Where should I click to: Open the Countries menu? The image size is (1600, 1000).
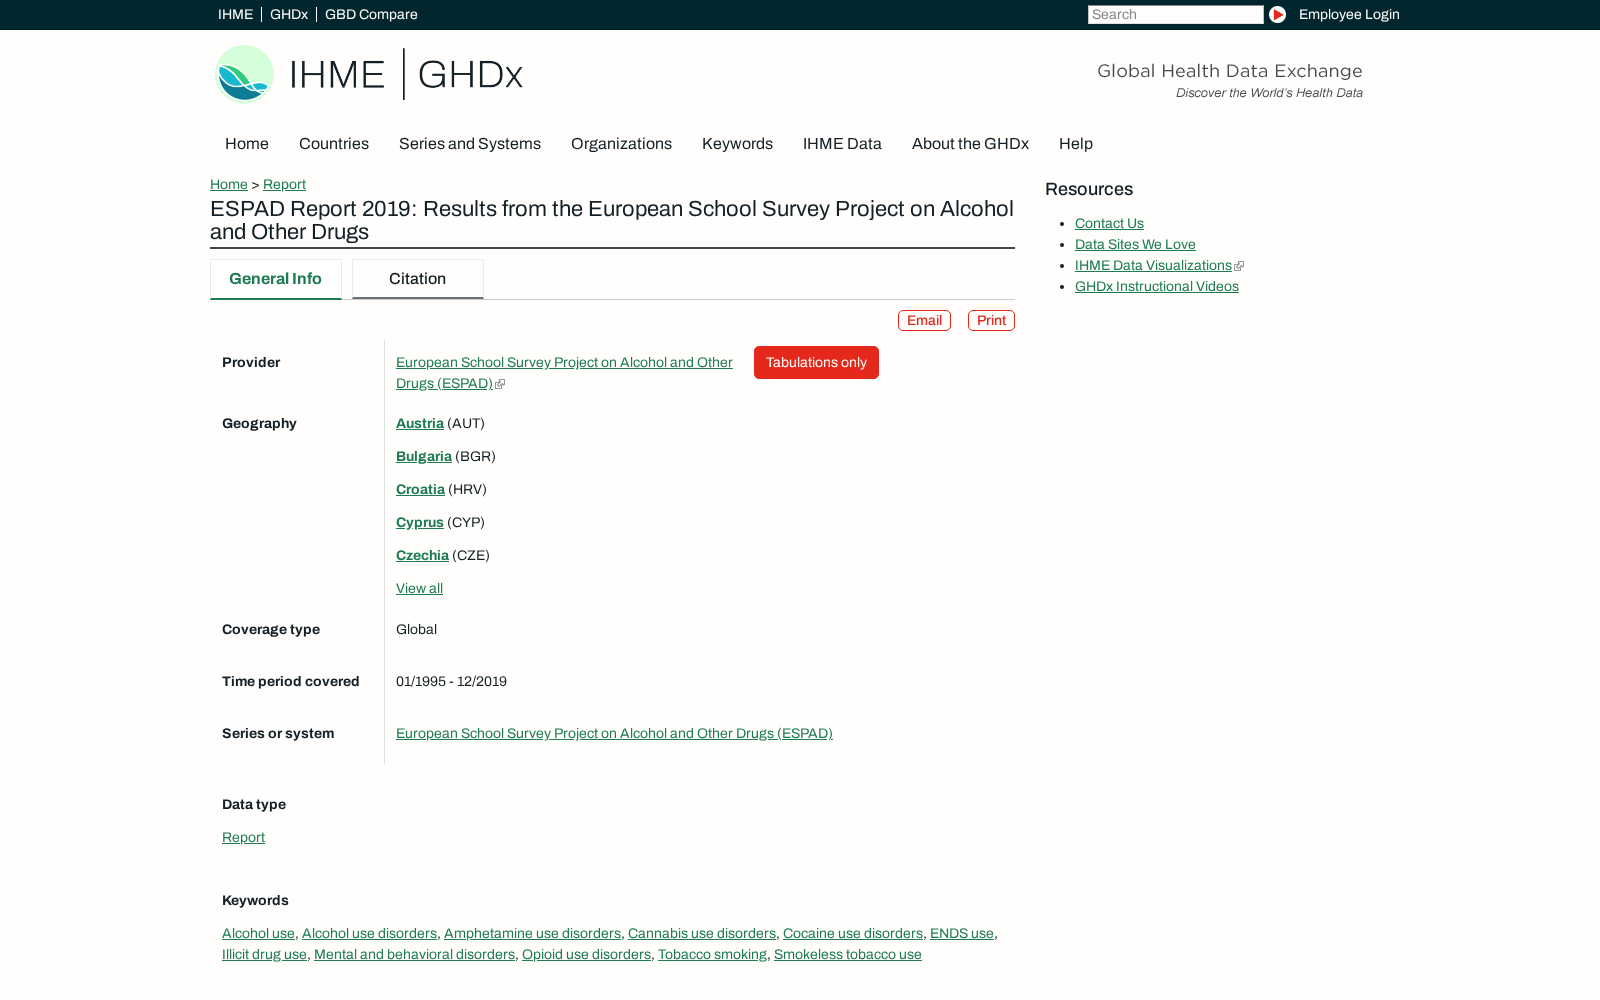tap(334, 144)
